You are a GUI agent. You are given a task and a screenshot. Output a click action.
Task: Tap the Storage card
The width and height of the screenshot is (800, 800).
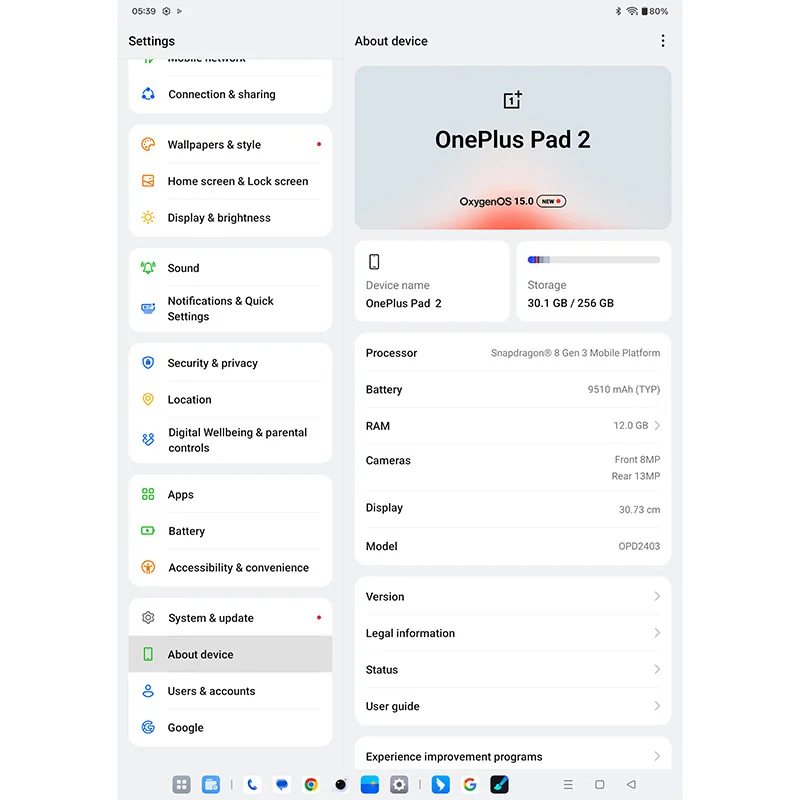point(593,281)
